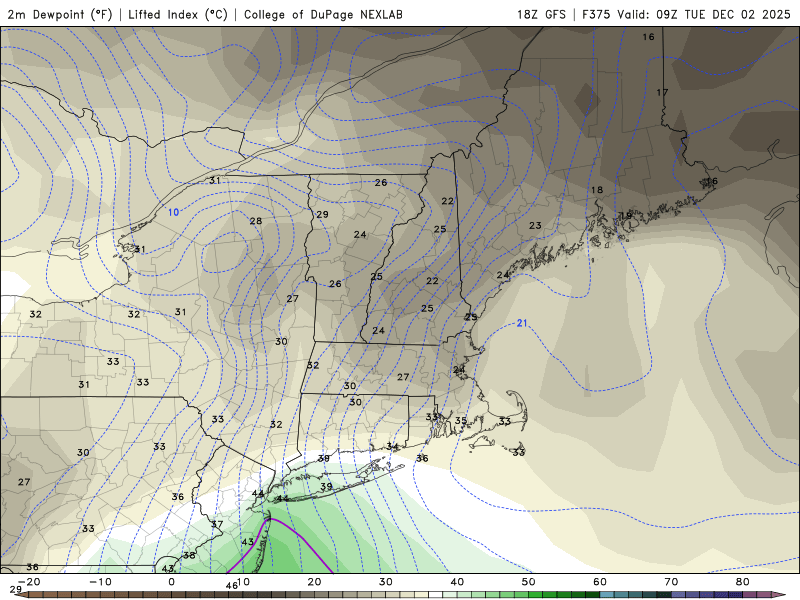Click the dewpoint value "34" on the map
The width and height of the screenshot is (800, 600).
[x=392, y=447]
